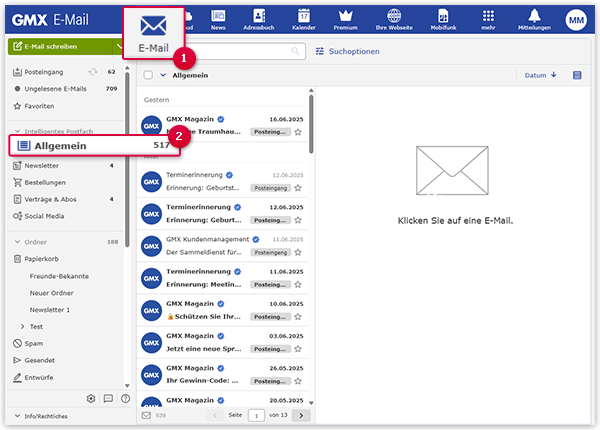Star the 'Ihr Gewinn-Code' email
The height and width of the screenshot is (430, 600).
[298, 381]
